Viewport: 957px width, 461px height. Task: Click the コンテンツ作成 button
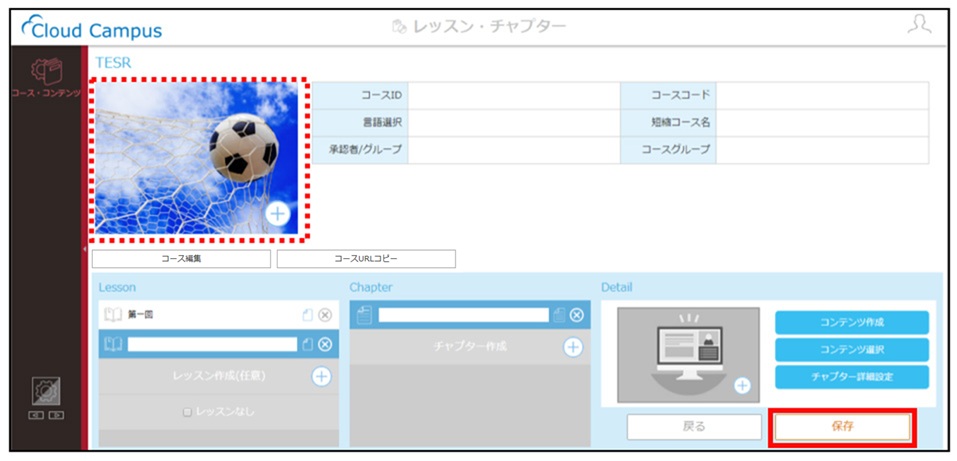click(852, 322)
